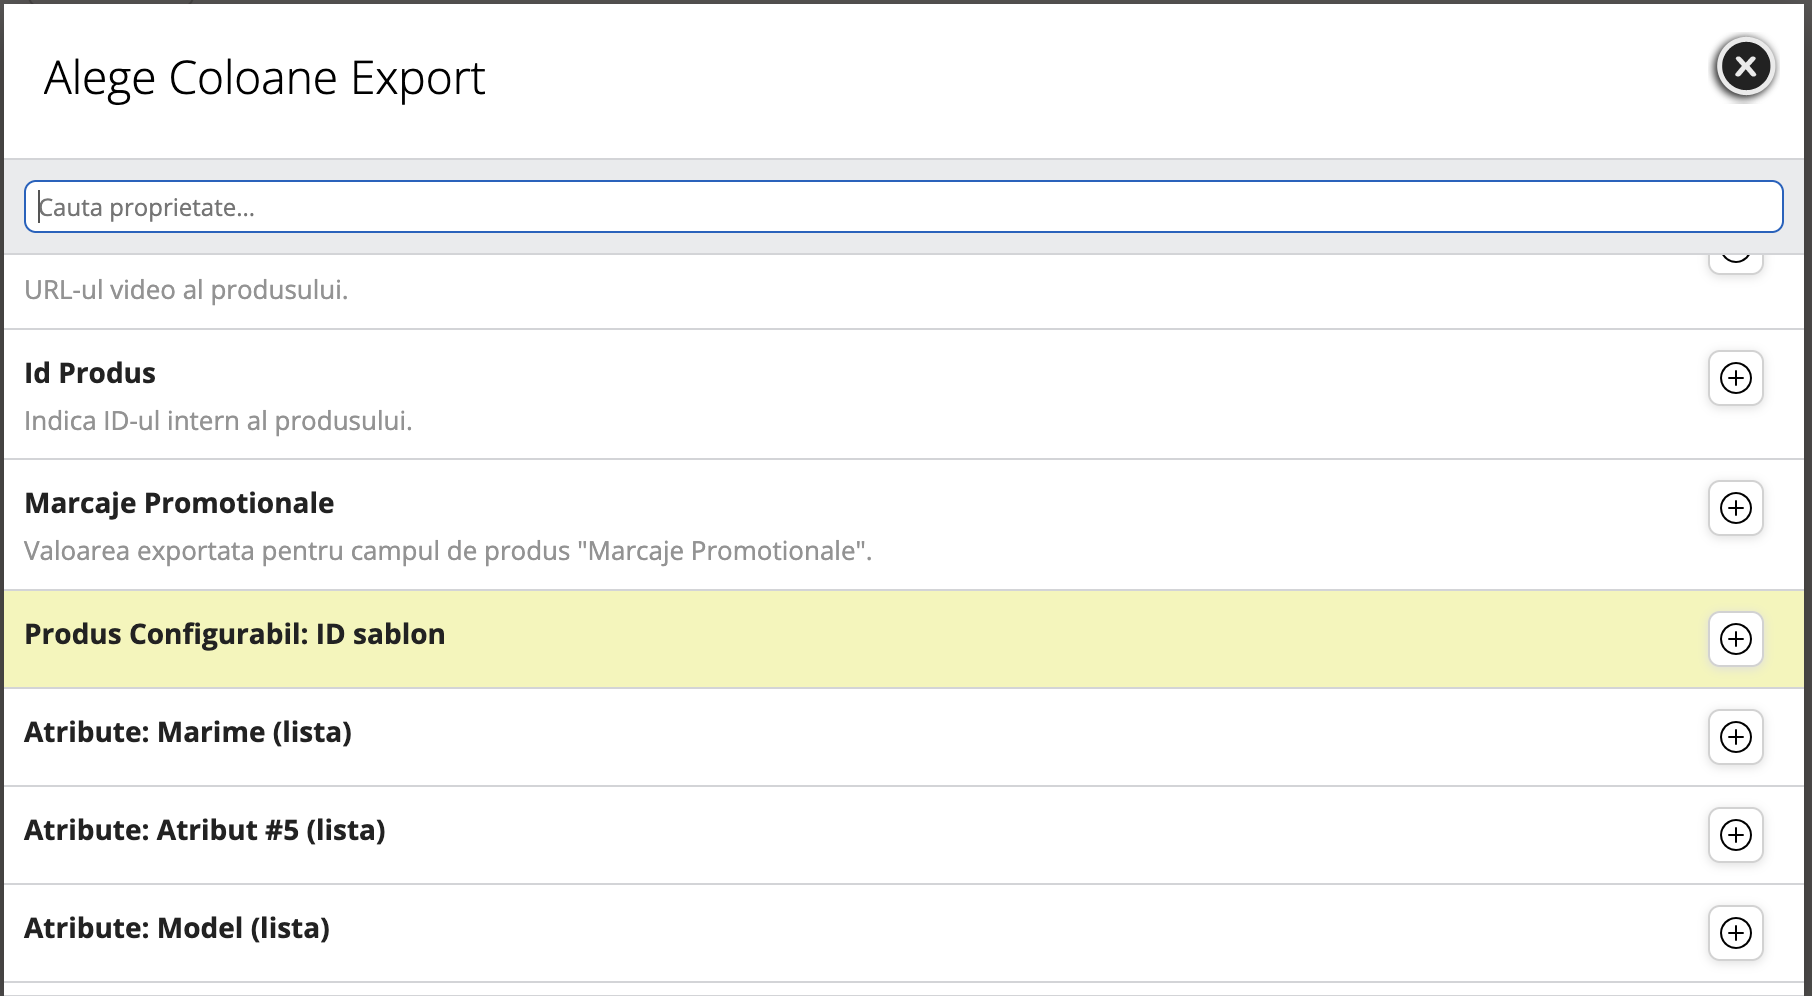
Task: Close the Alege Coloane Export dialog
Action: [1745, 67]
